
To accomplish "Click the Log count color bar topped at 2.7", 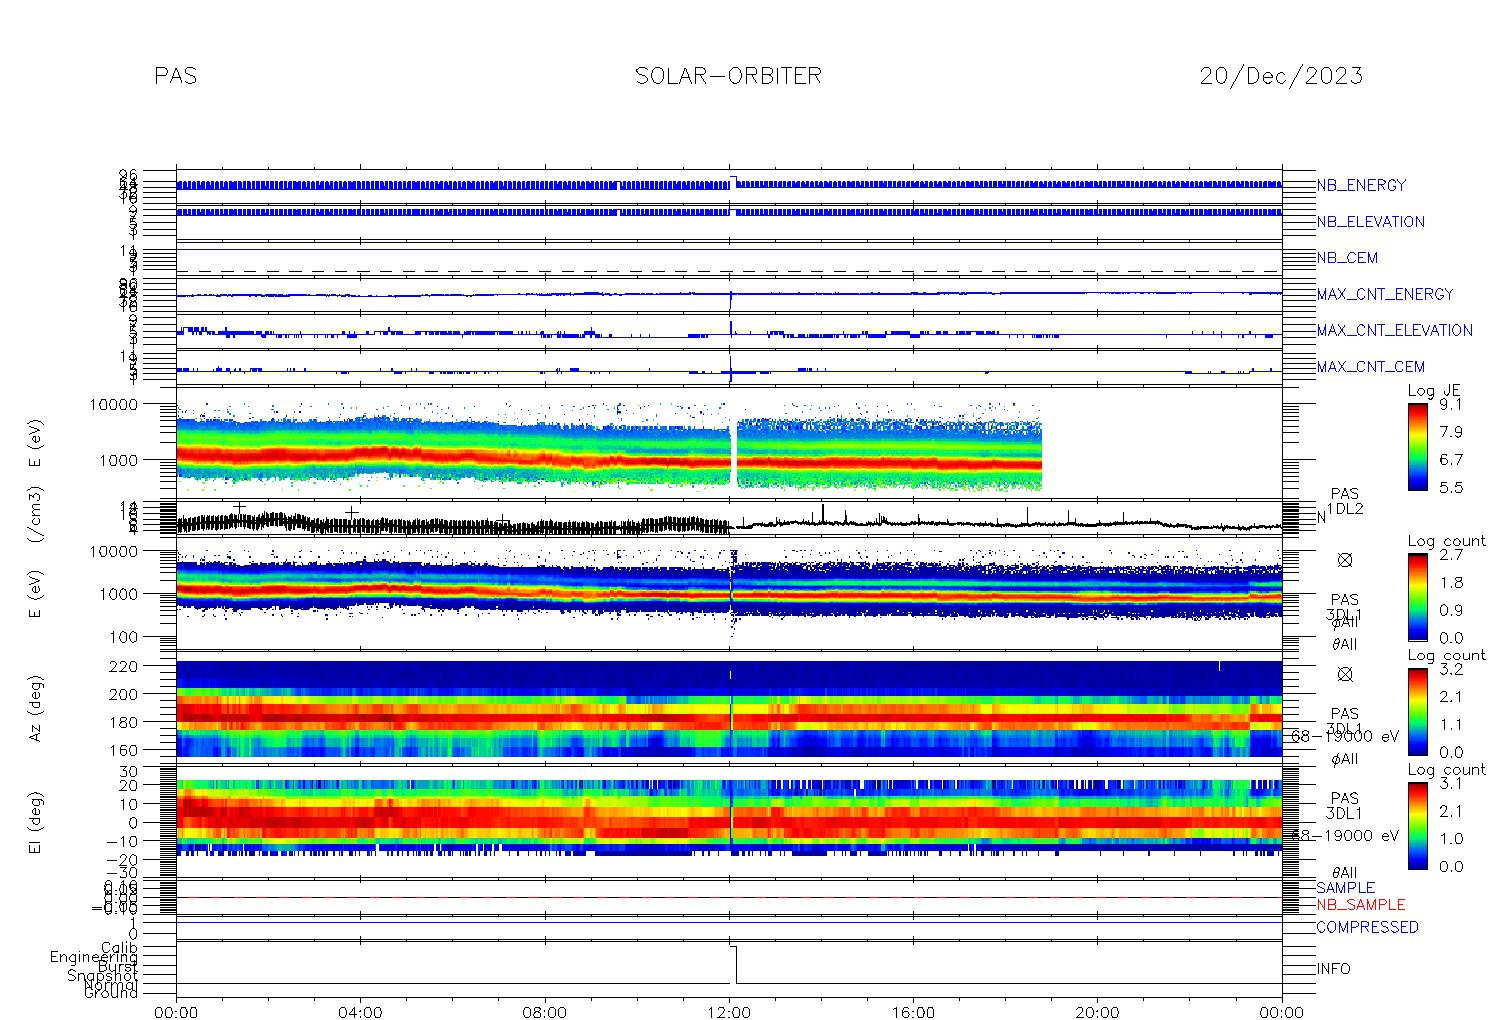I will point(1417,596).
